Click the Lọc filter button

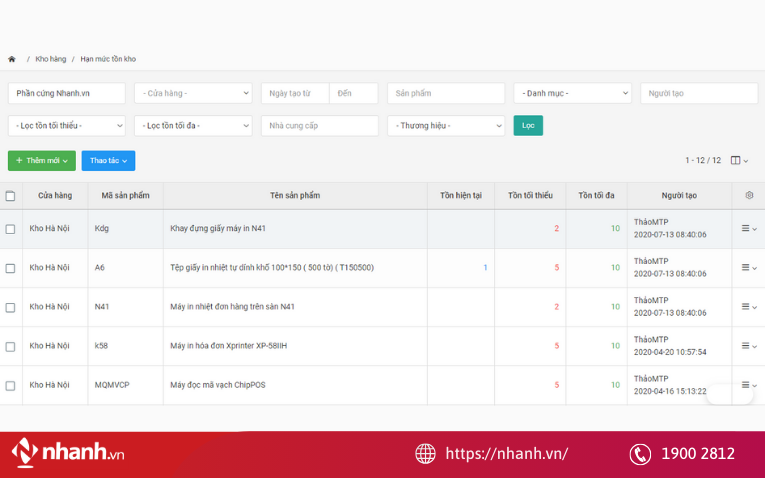click(528, 125)
